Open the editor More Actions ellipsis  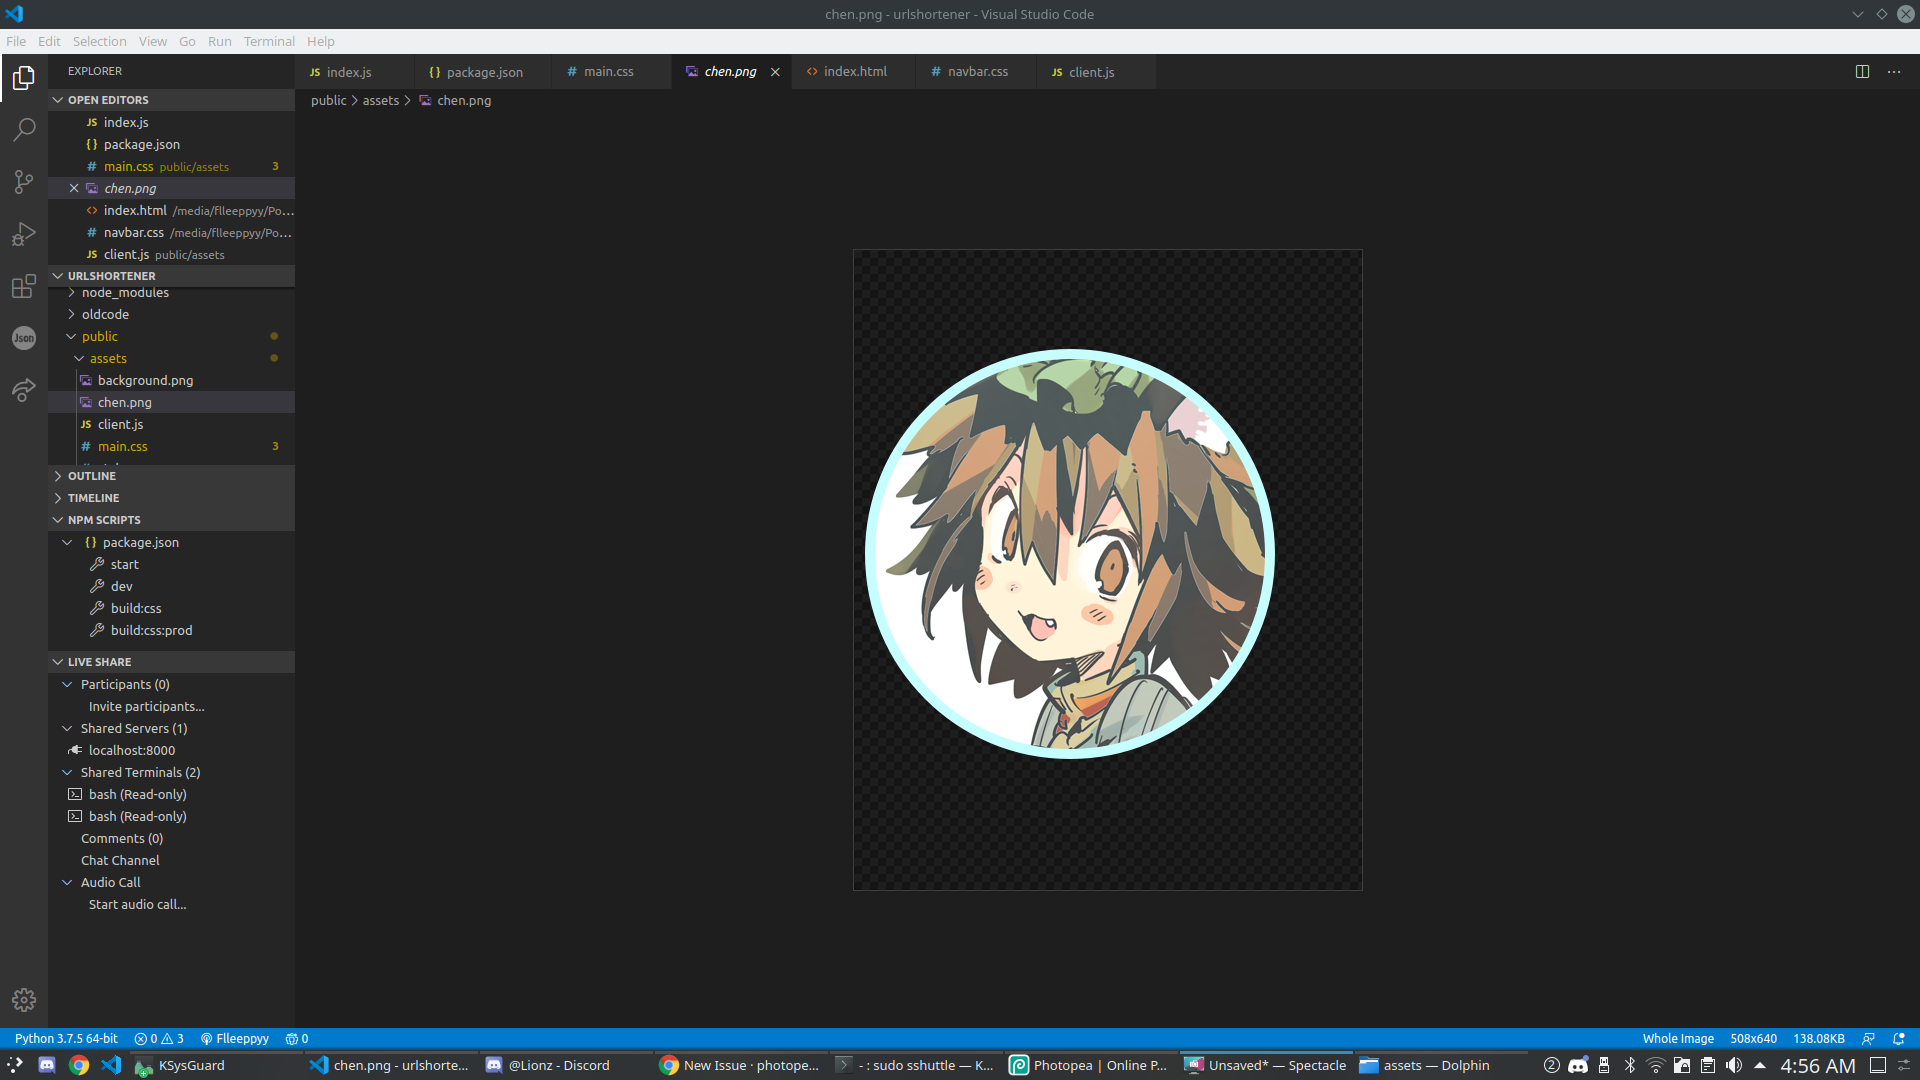coord(1894,72)
